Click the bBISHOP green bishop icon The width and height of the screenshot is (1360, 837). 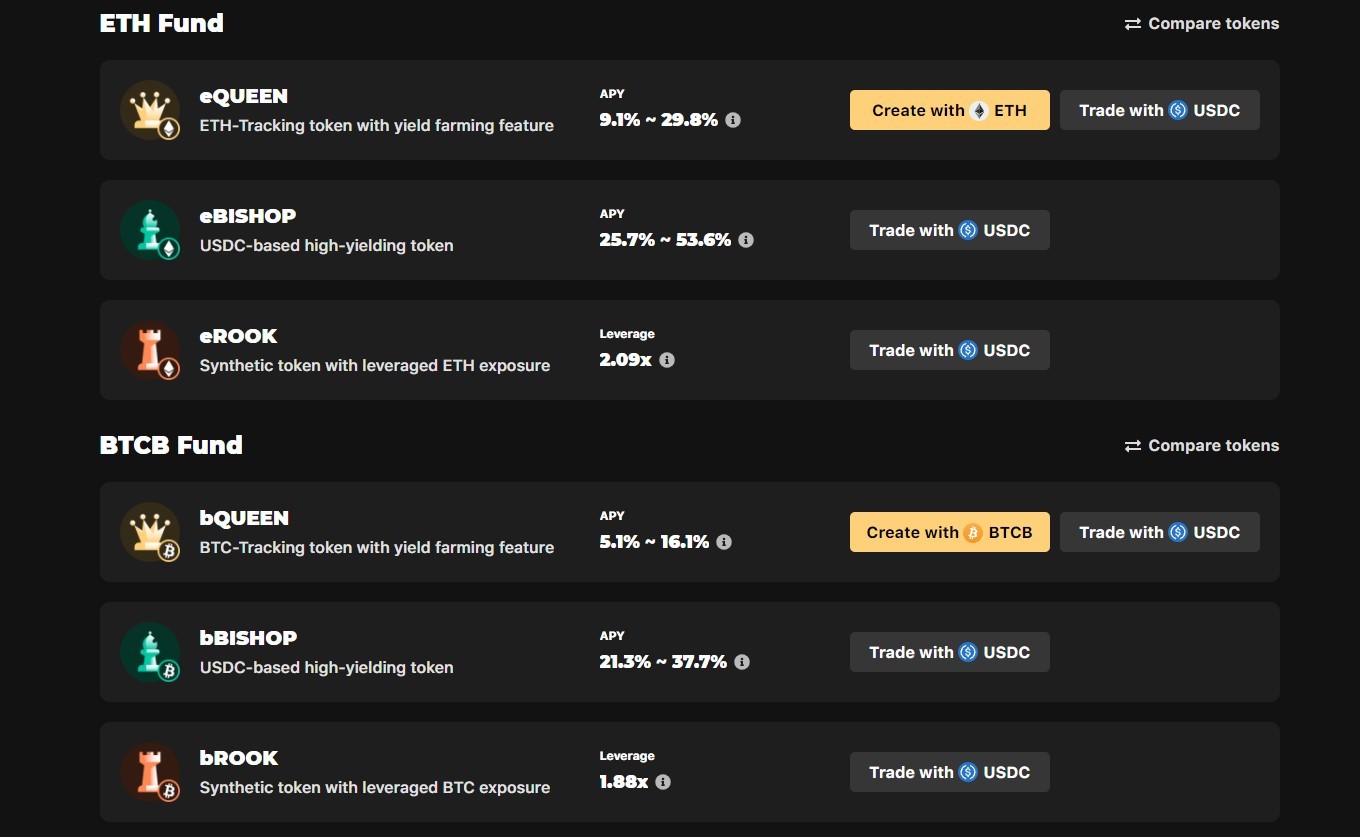pos(150,652)
